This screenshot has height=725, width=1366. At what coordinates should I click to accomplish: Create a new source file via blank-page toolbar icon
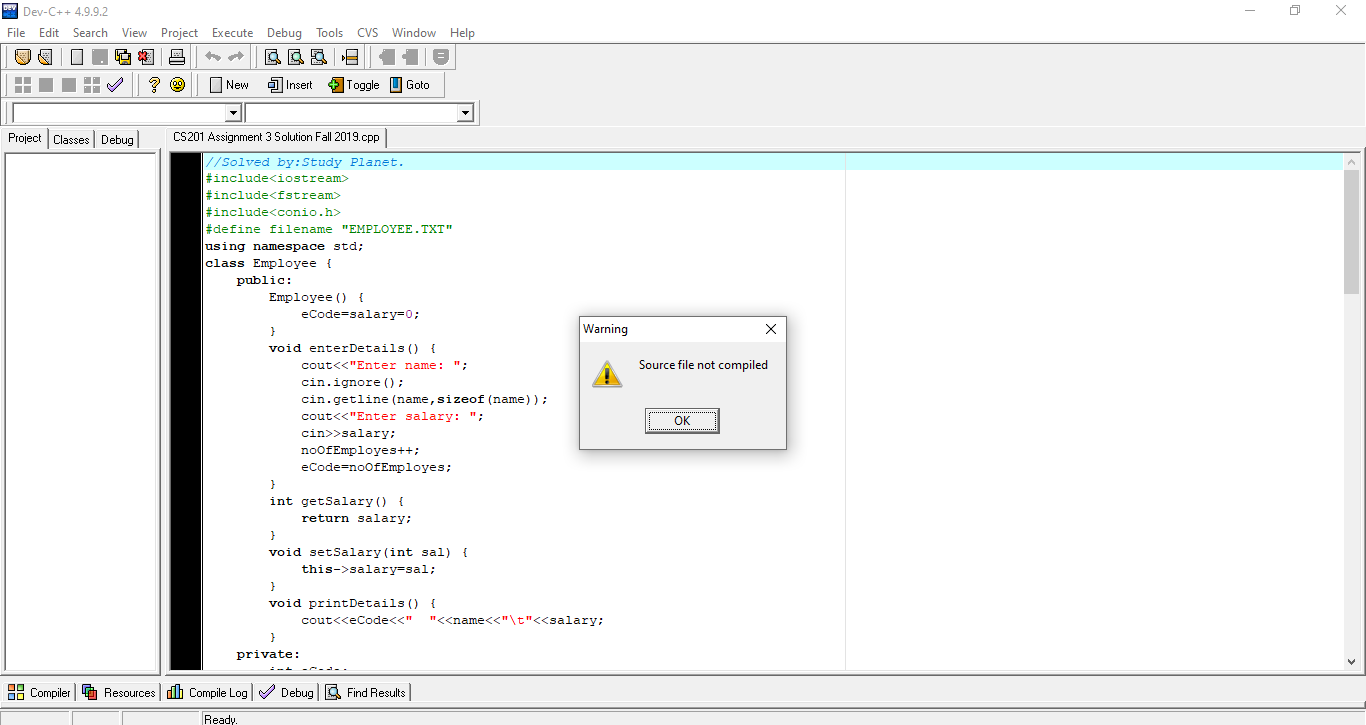coord(77,57)
